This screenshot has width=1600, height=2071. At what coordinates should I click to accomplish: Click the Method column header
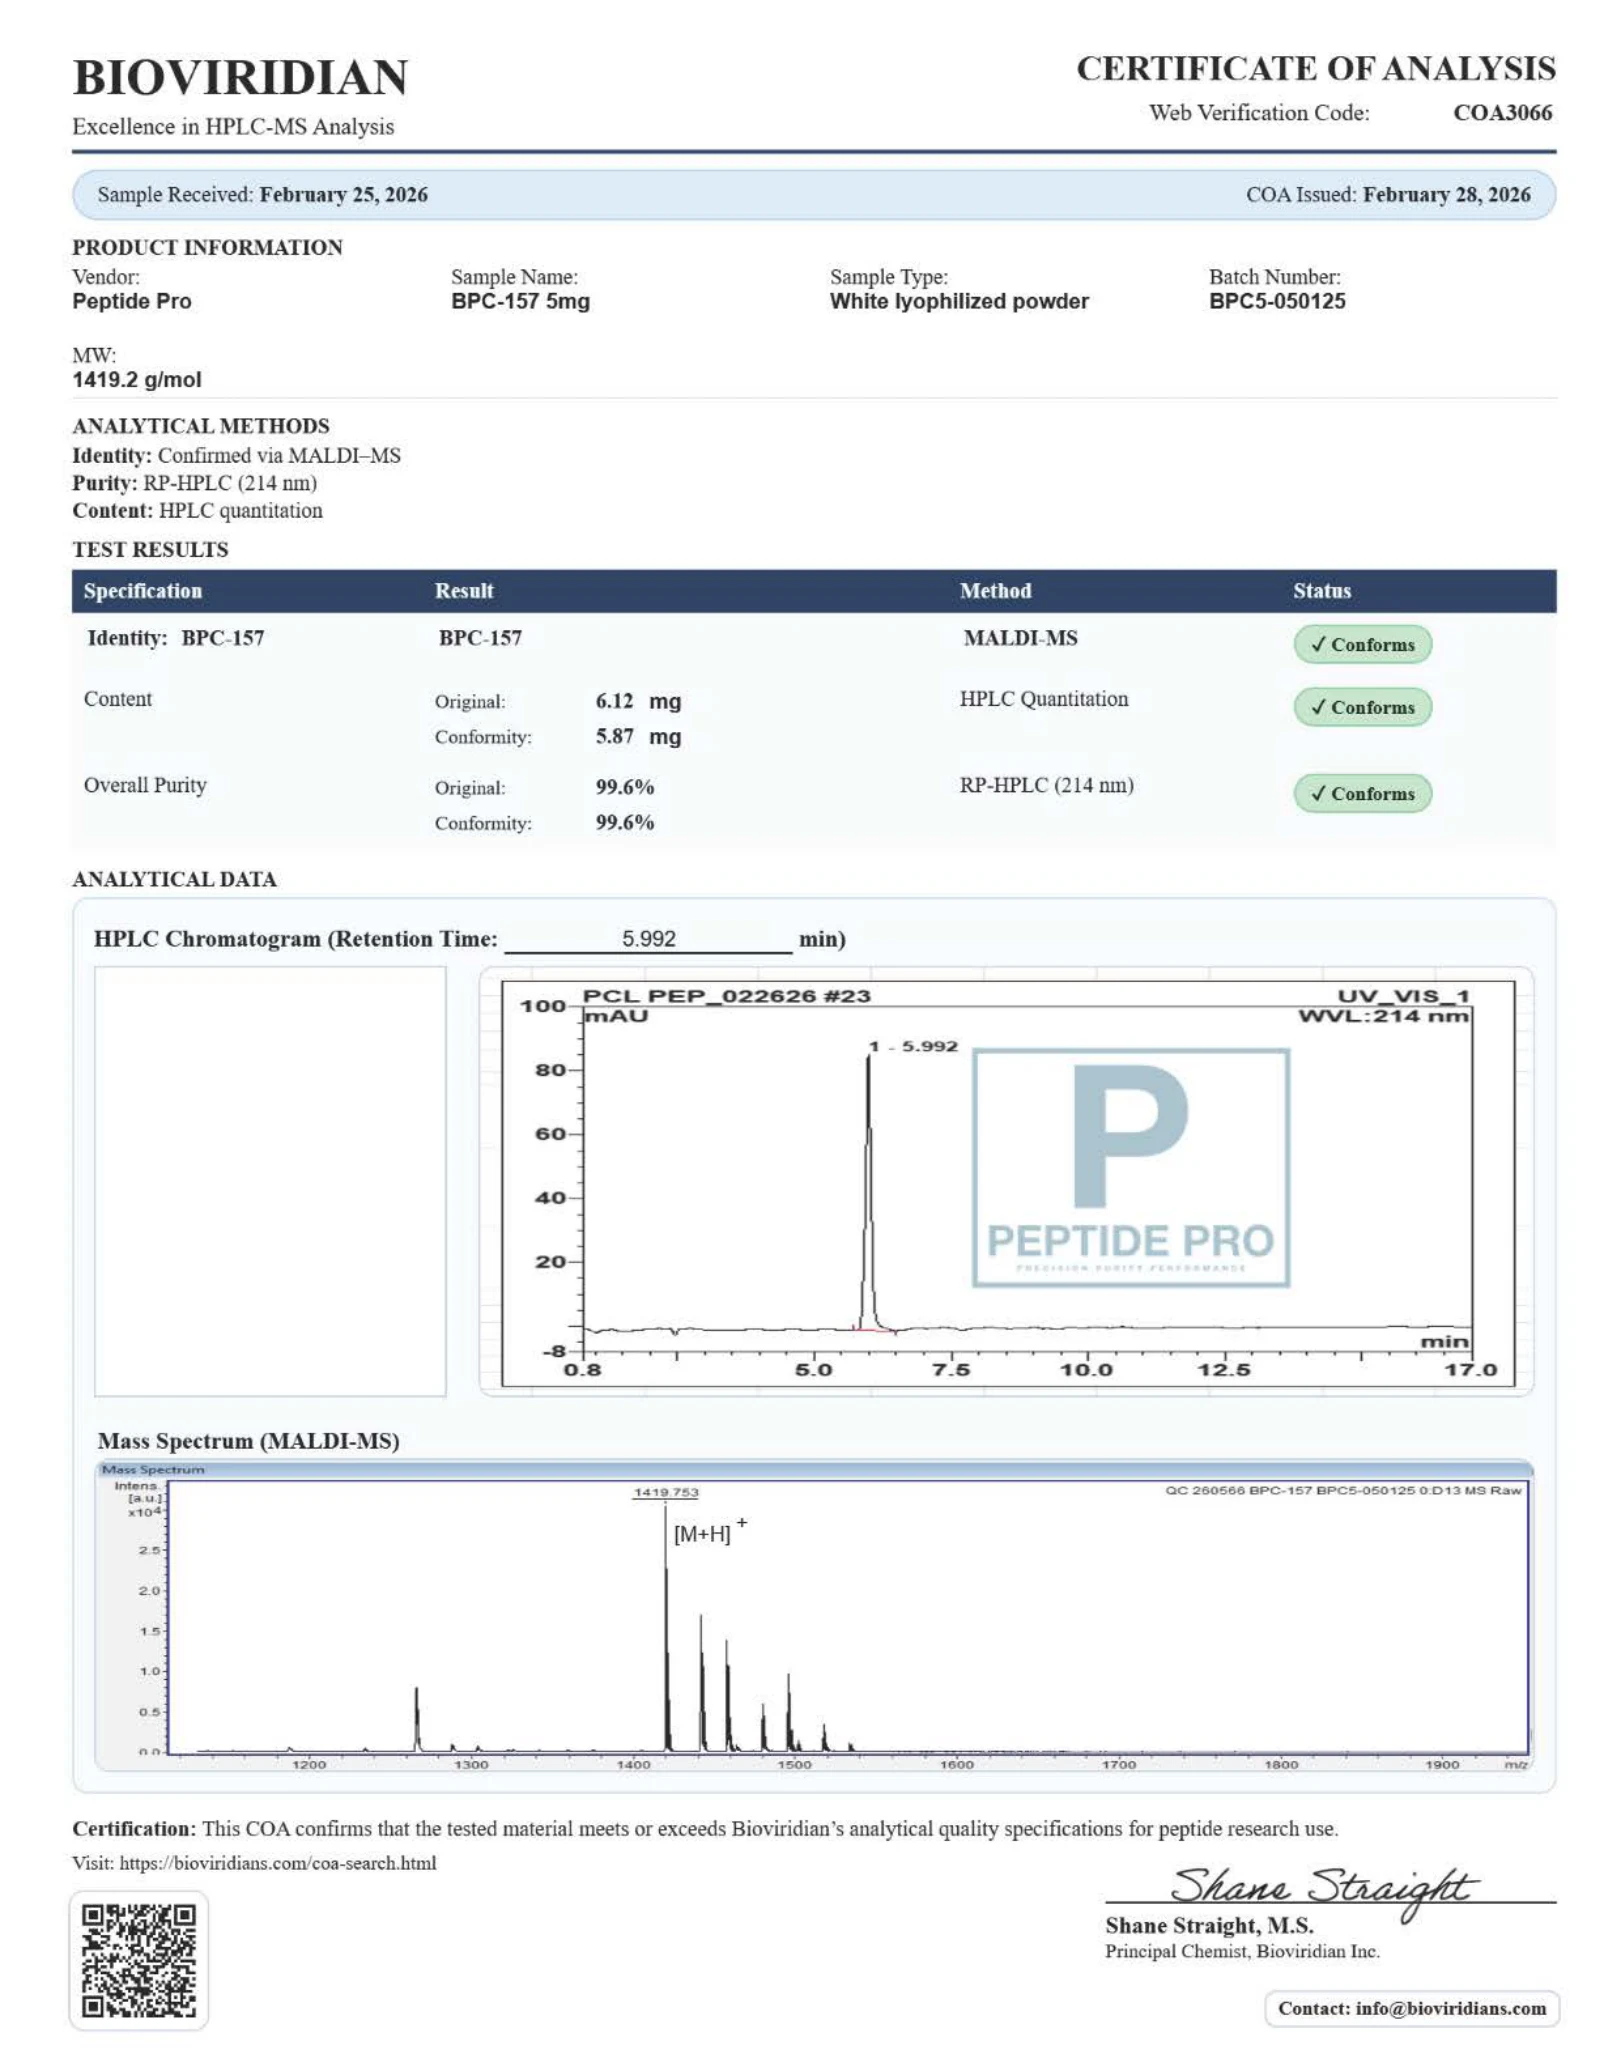pyautogui.click(x=995, y=591)
